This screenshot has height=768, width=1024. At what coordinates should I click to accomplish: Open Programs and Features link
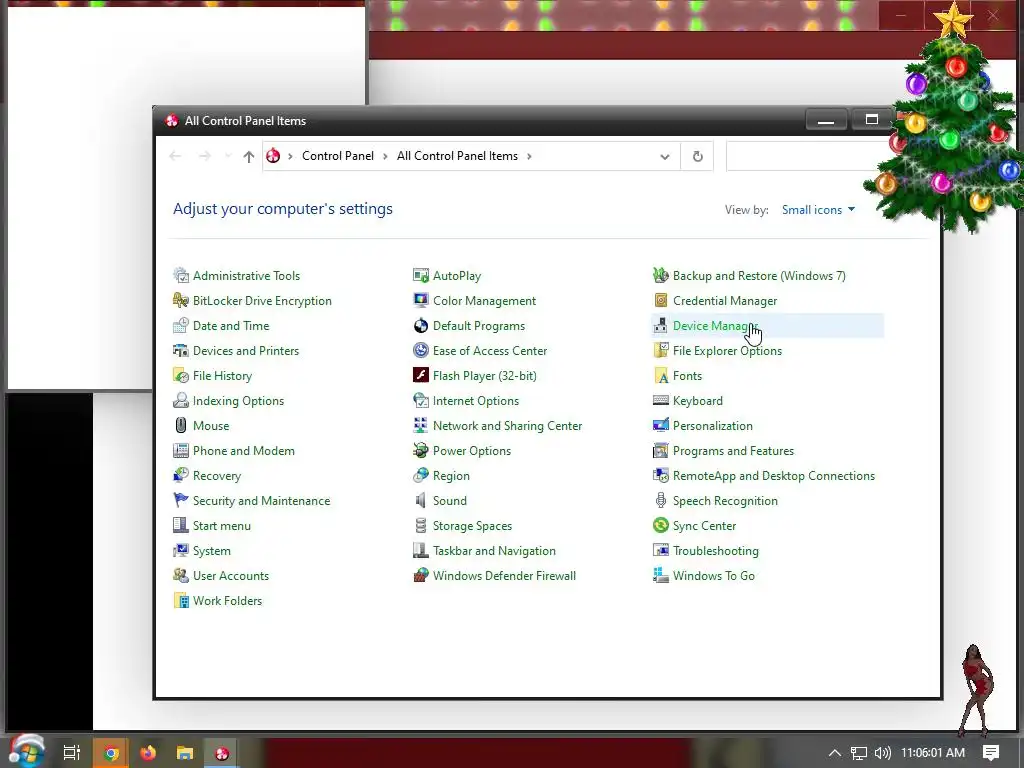(x=733, y=451)
